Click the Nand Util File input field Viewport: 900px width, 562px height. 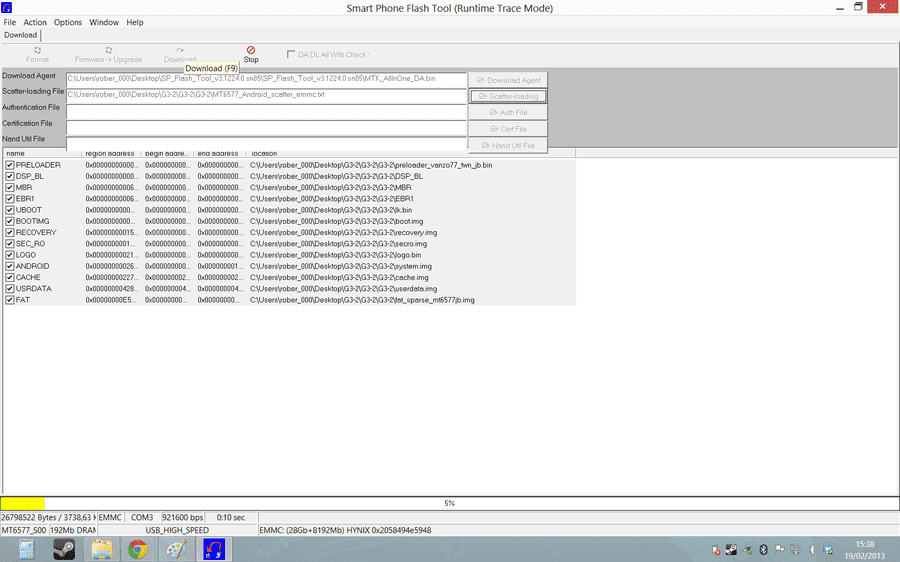[x=266, y=142]
